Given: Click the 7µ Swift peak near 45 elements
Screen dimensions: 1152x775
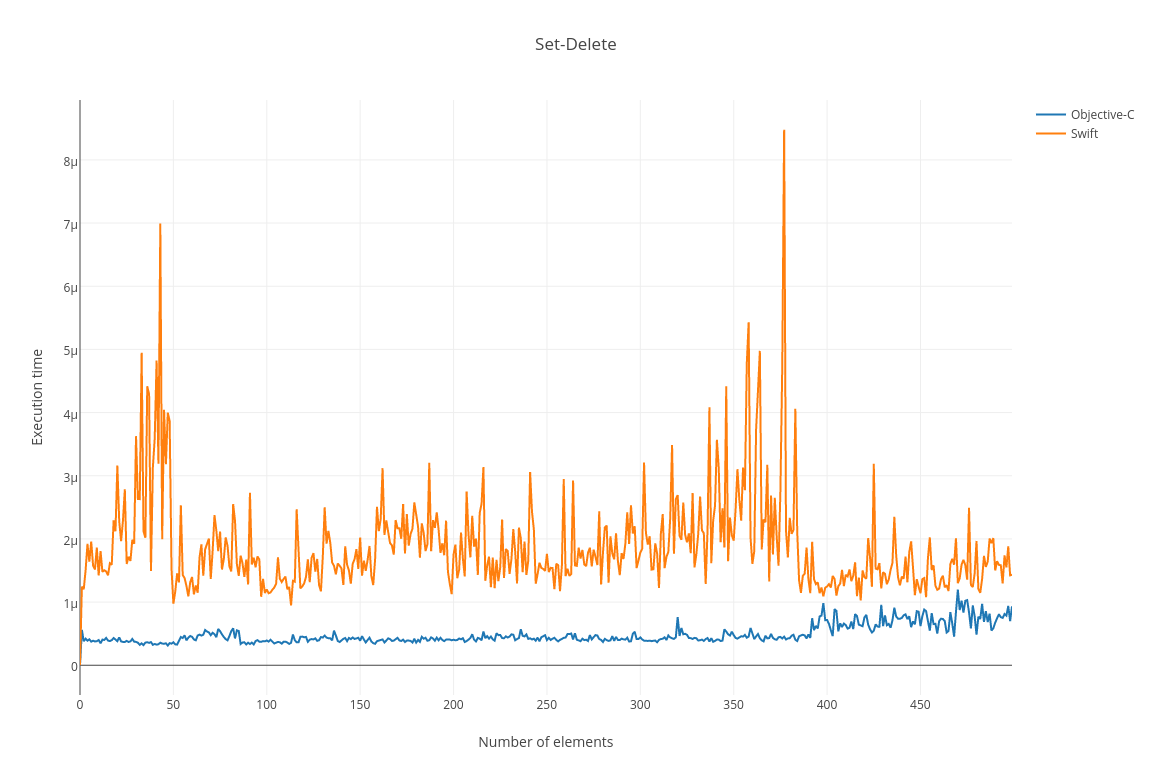Looking at the screenshot, I should (160, 226).
